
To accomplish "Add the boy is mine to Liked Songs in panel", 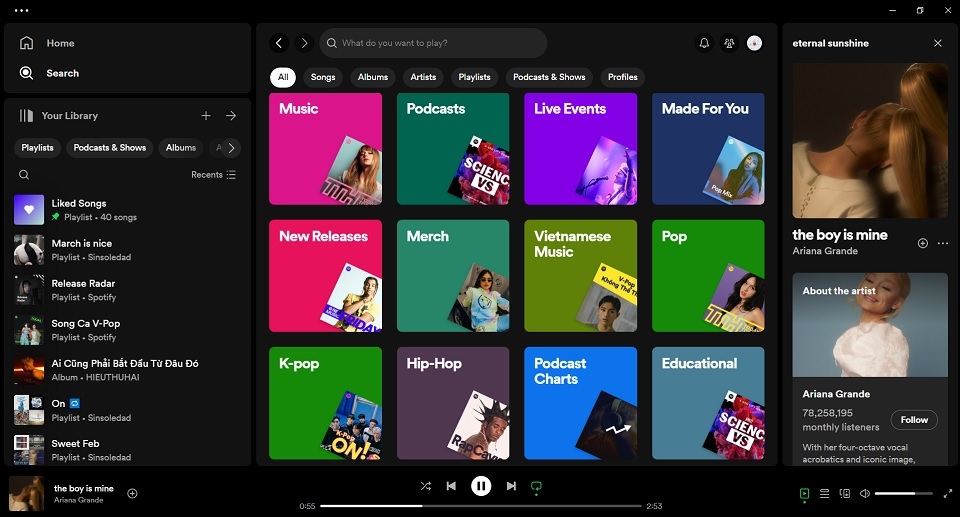I will click(x=923, y=243).
